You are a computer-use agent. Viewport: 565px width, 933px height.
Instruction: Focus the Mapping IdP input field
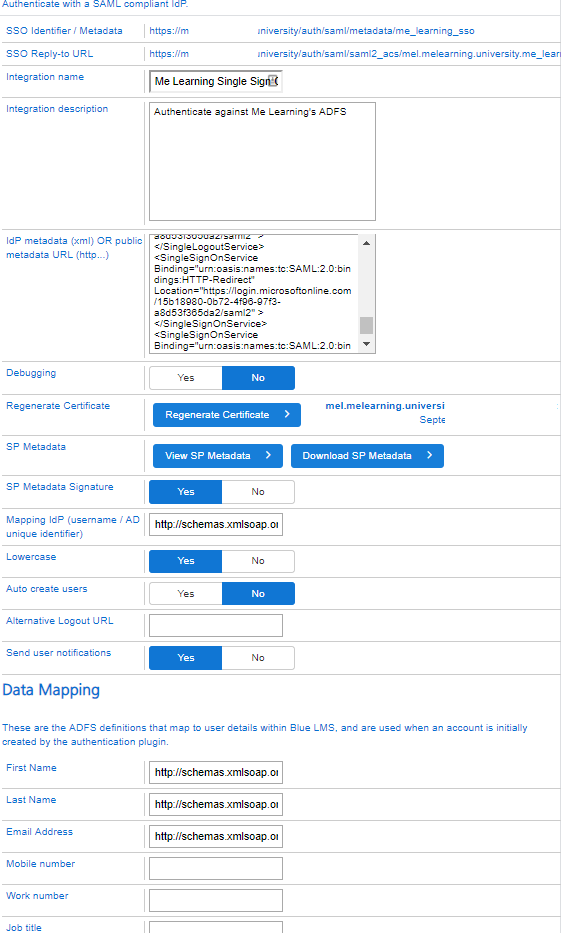[216, 525]
